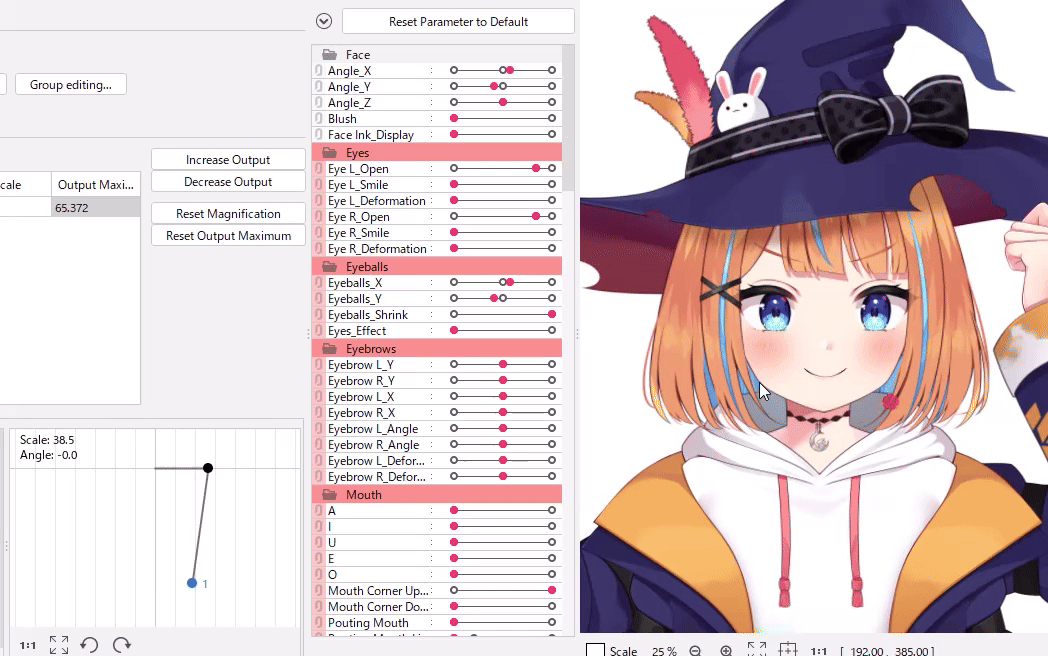Click Reset Output Maximum button
The width and height of the screenshot is (1048, 656).
228,235
